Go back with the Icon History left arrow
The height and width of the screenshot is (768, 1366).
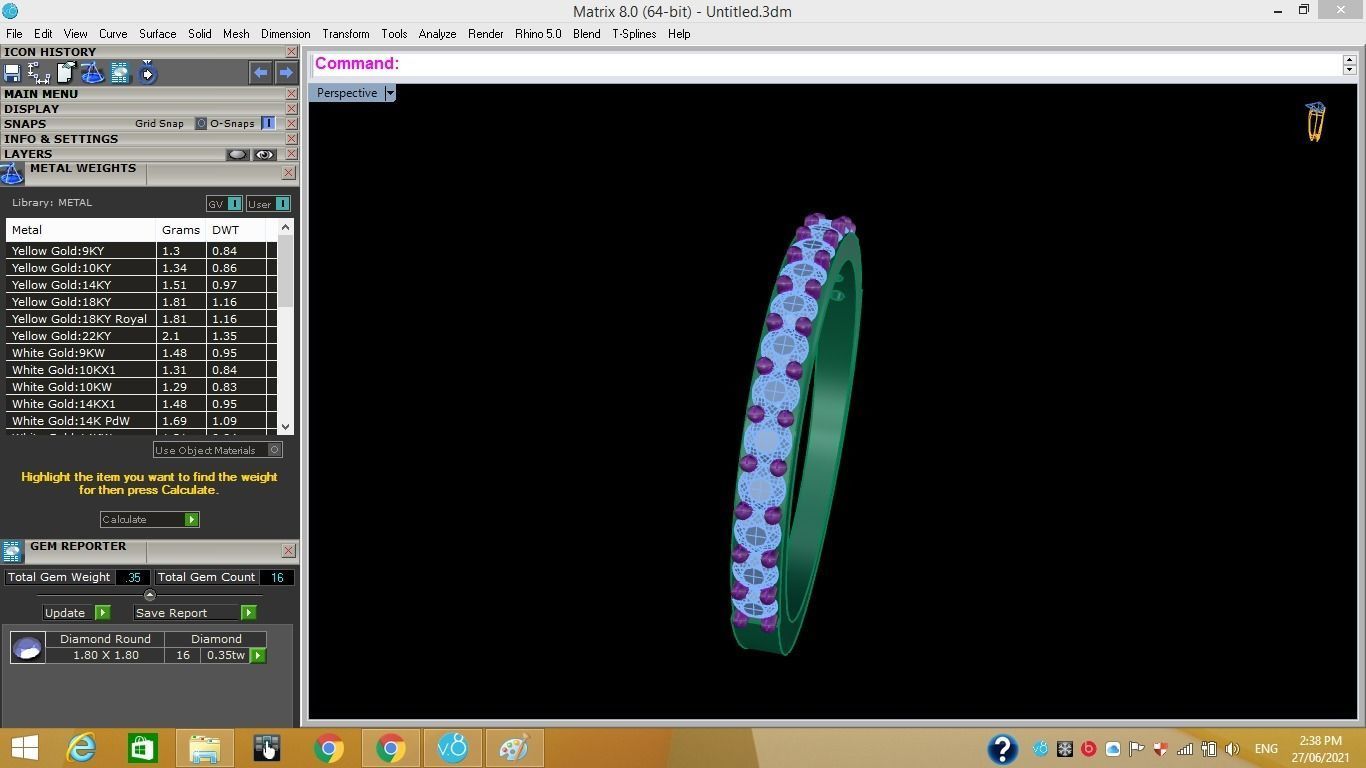point(260,73)
